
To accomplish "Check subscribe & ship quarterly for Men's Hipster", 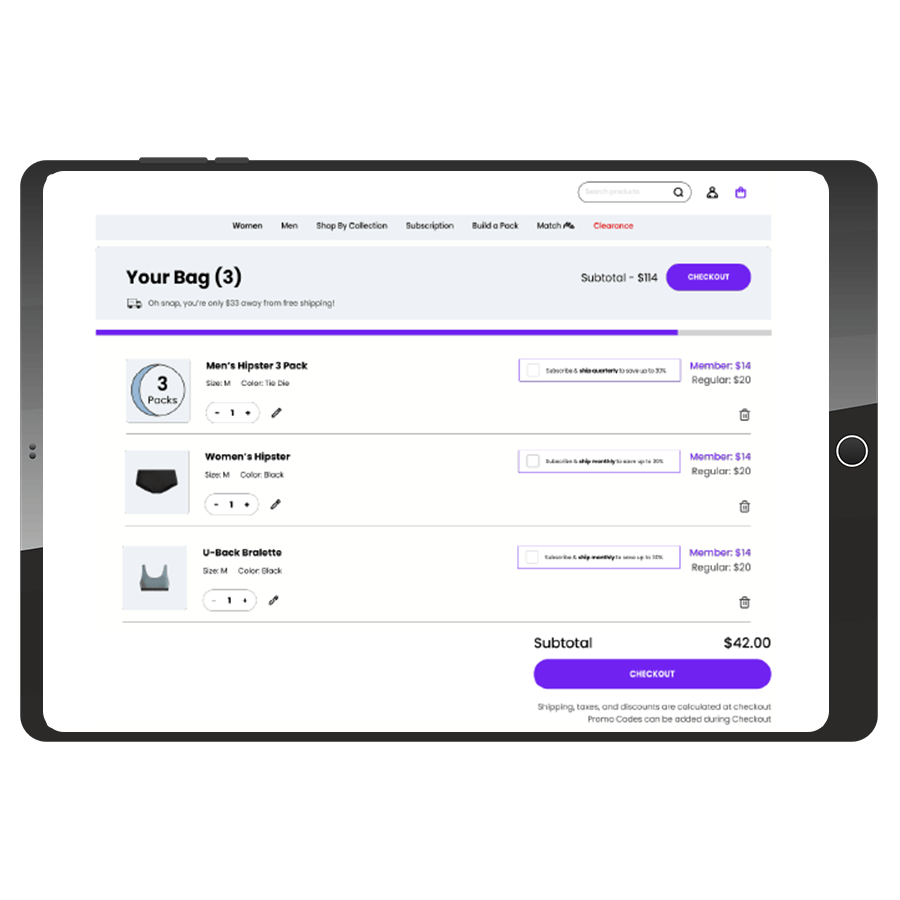I will [533, 370].
